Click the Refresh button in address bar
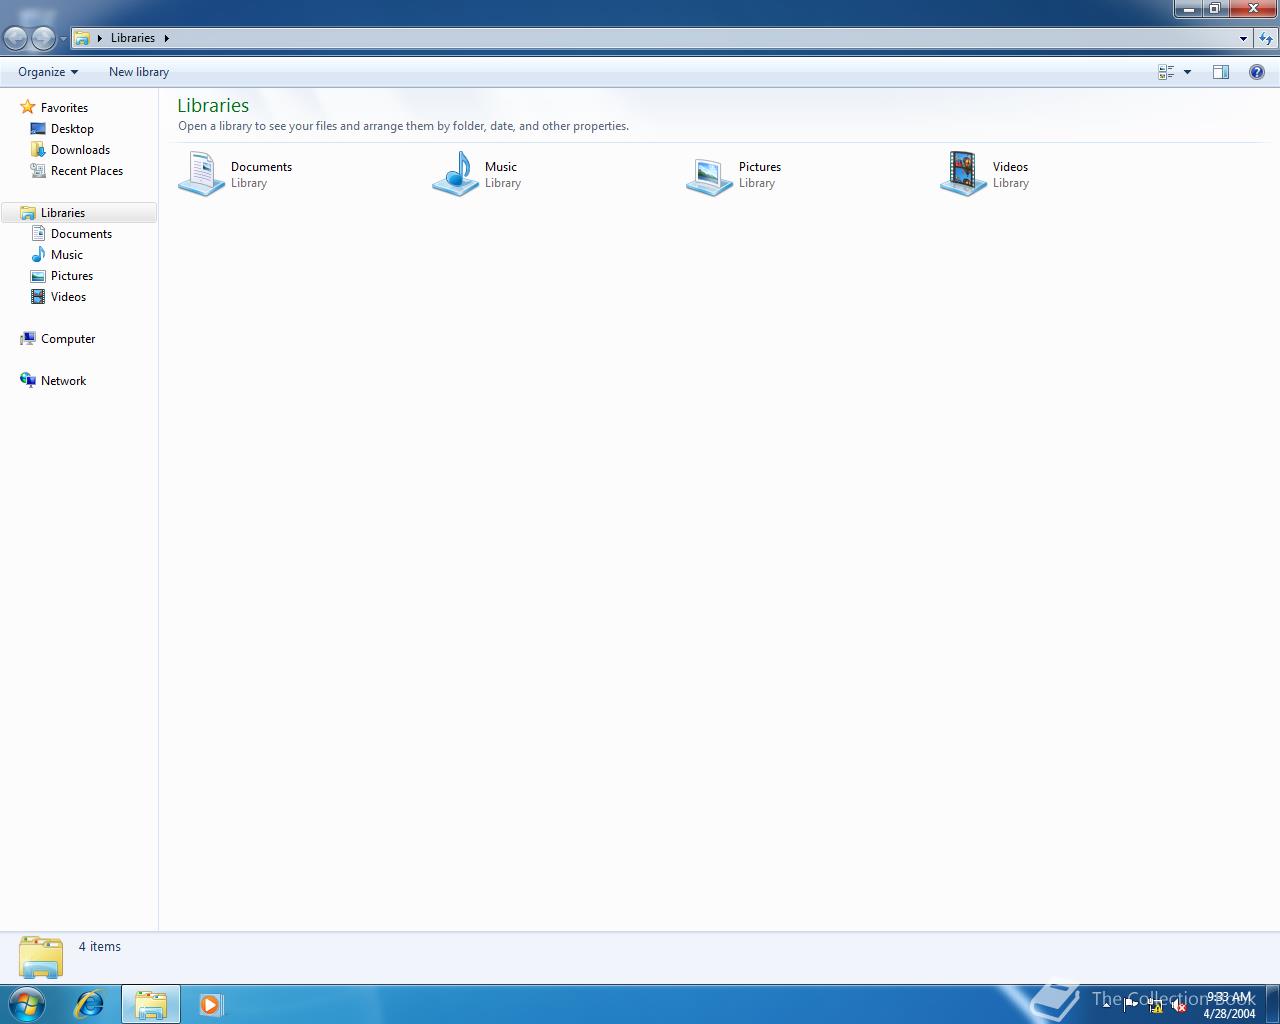The height and width of the screenshot is (1024, 1280). click(1266, 39)
